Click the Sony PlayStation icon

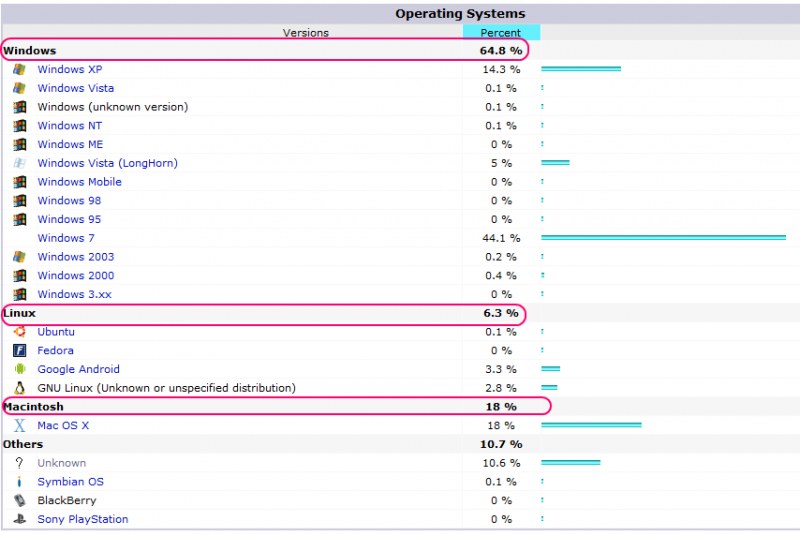[x=19, y=520]
